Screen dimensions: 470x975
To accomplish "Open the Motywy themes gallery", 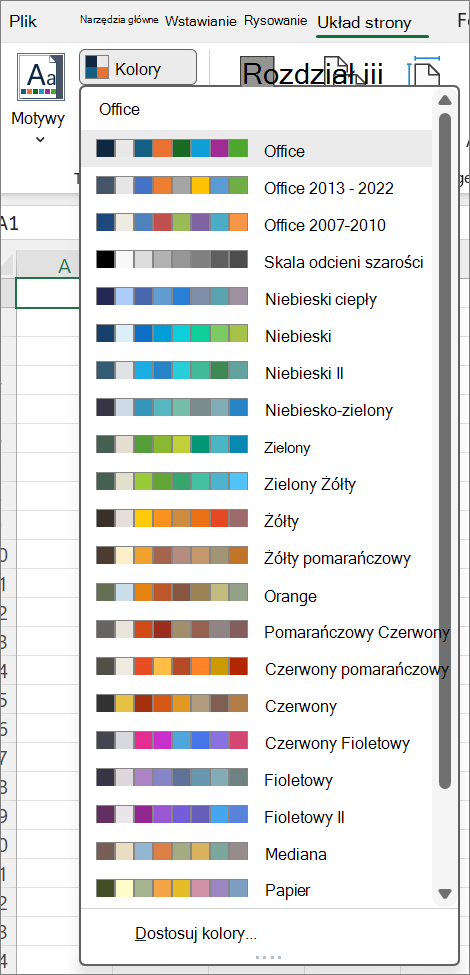I will (x=39, y=99).
